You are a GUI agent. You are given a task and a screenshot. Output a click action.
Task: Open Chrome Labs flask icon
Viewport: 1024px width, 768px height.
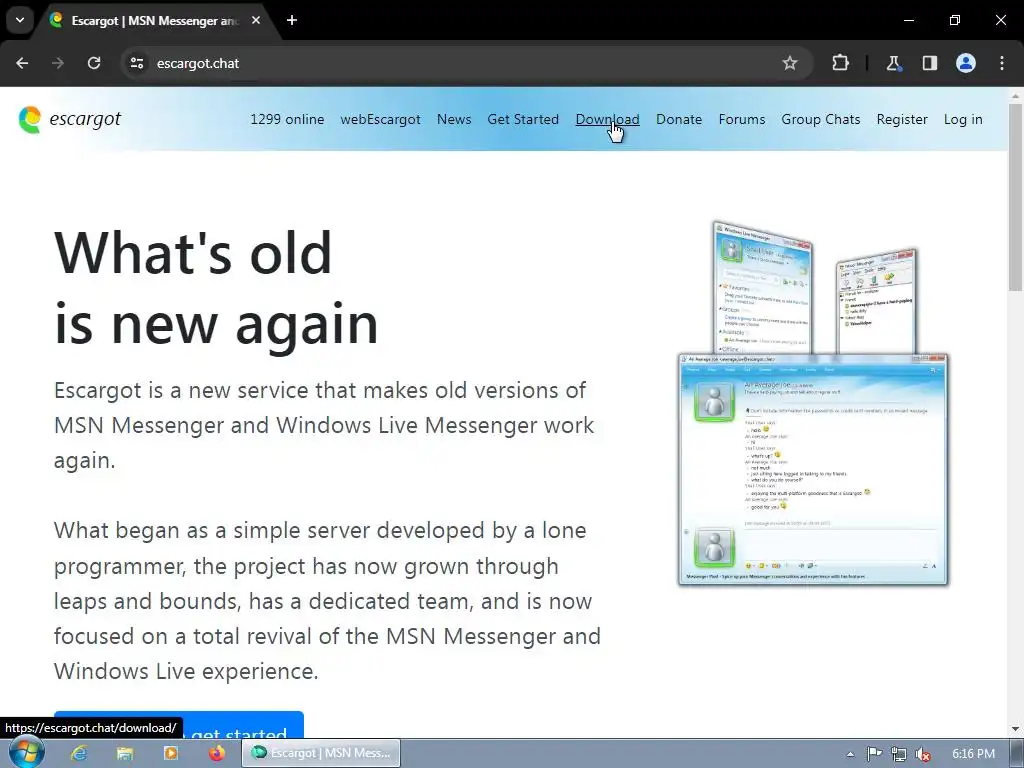[x=893, y=63]
